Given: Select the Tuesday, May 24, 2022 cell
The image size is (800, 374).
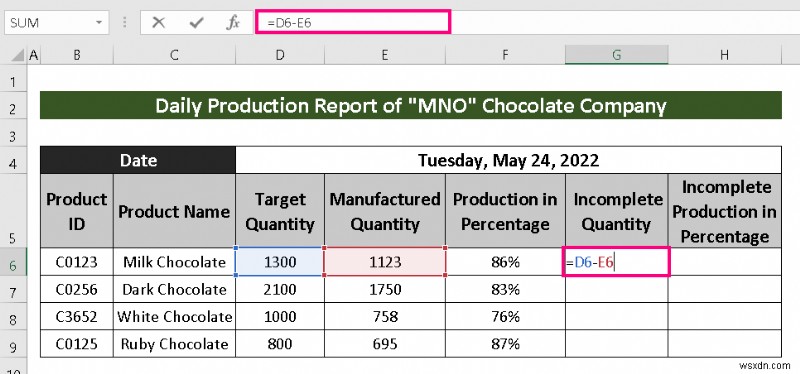Looking at the screenshot, I should tap(508, 160).
